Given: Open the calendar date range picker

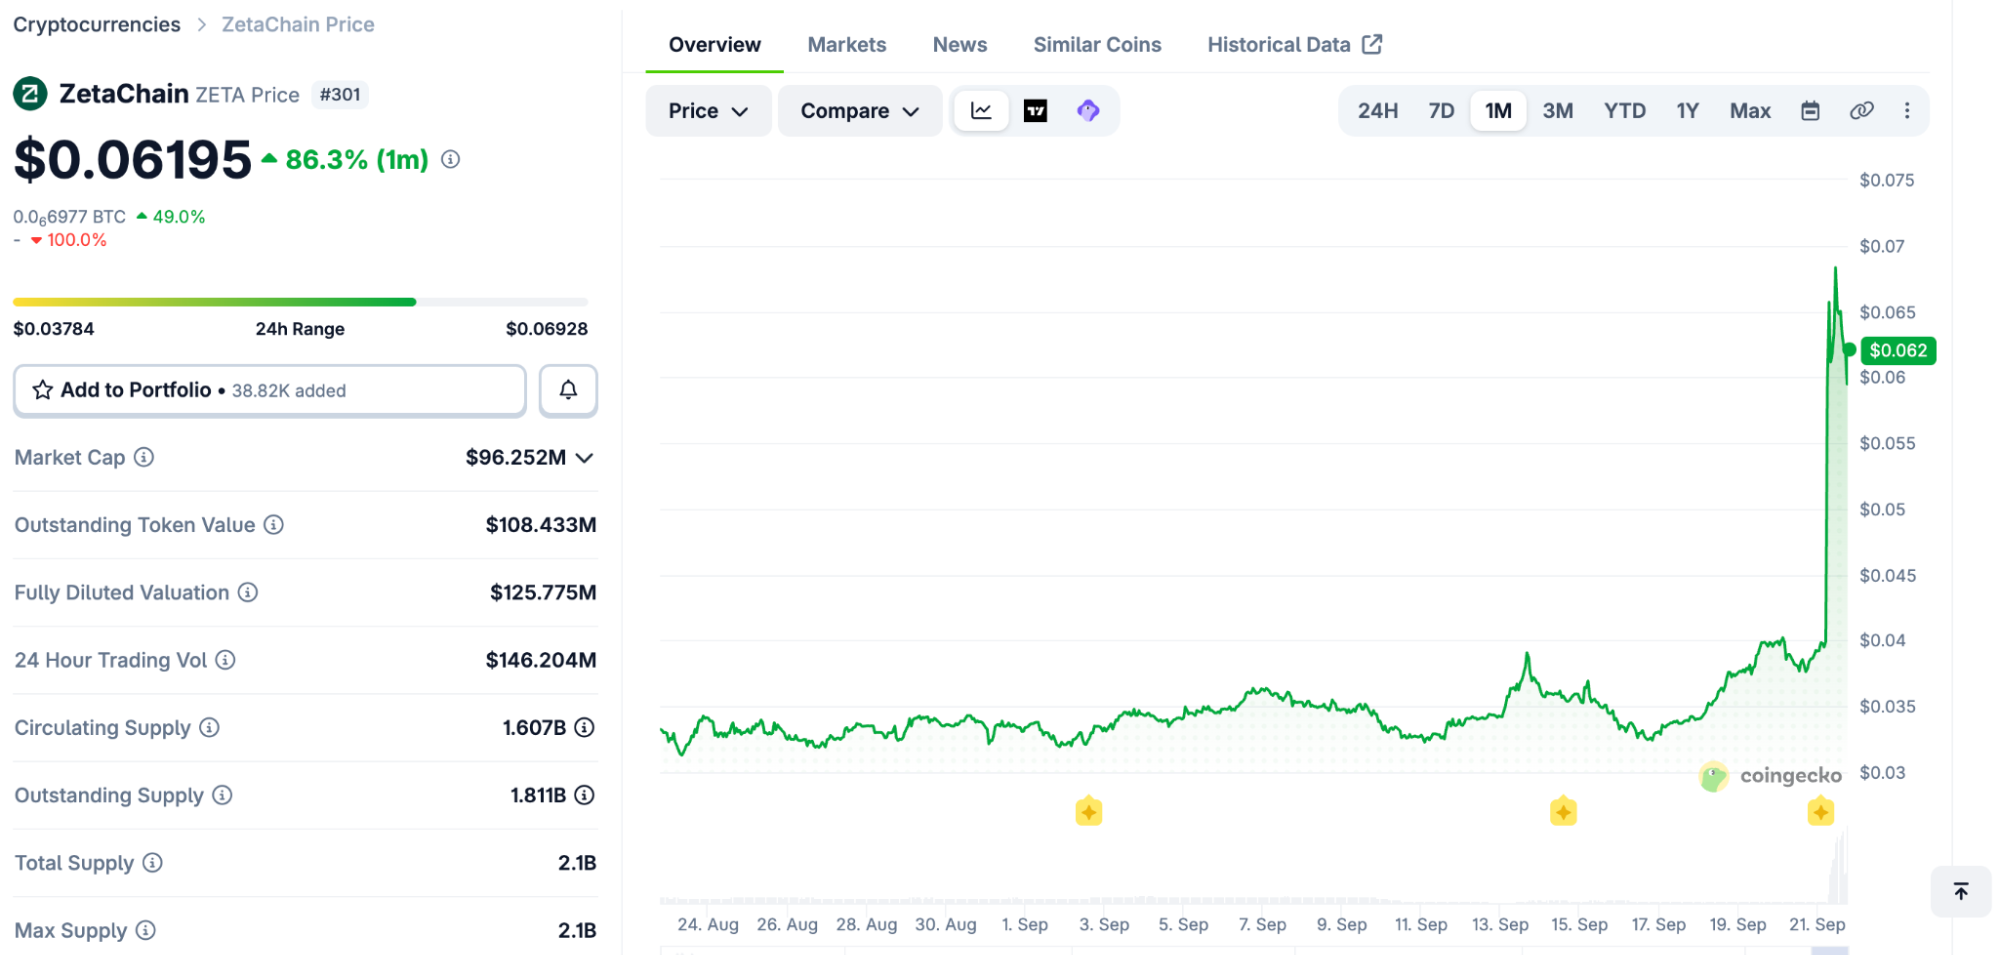Looking at the screenshot, I should tap(1810, 110).
